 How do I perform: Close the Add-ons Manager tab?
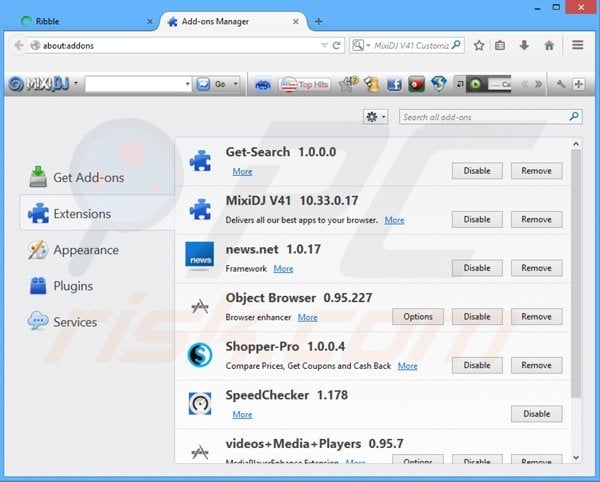(x=296, y=22)
